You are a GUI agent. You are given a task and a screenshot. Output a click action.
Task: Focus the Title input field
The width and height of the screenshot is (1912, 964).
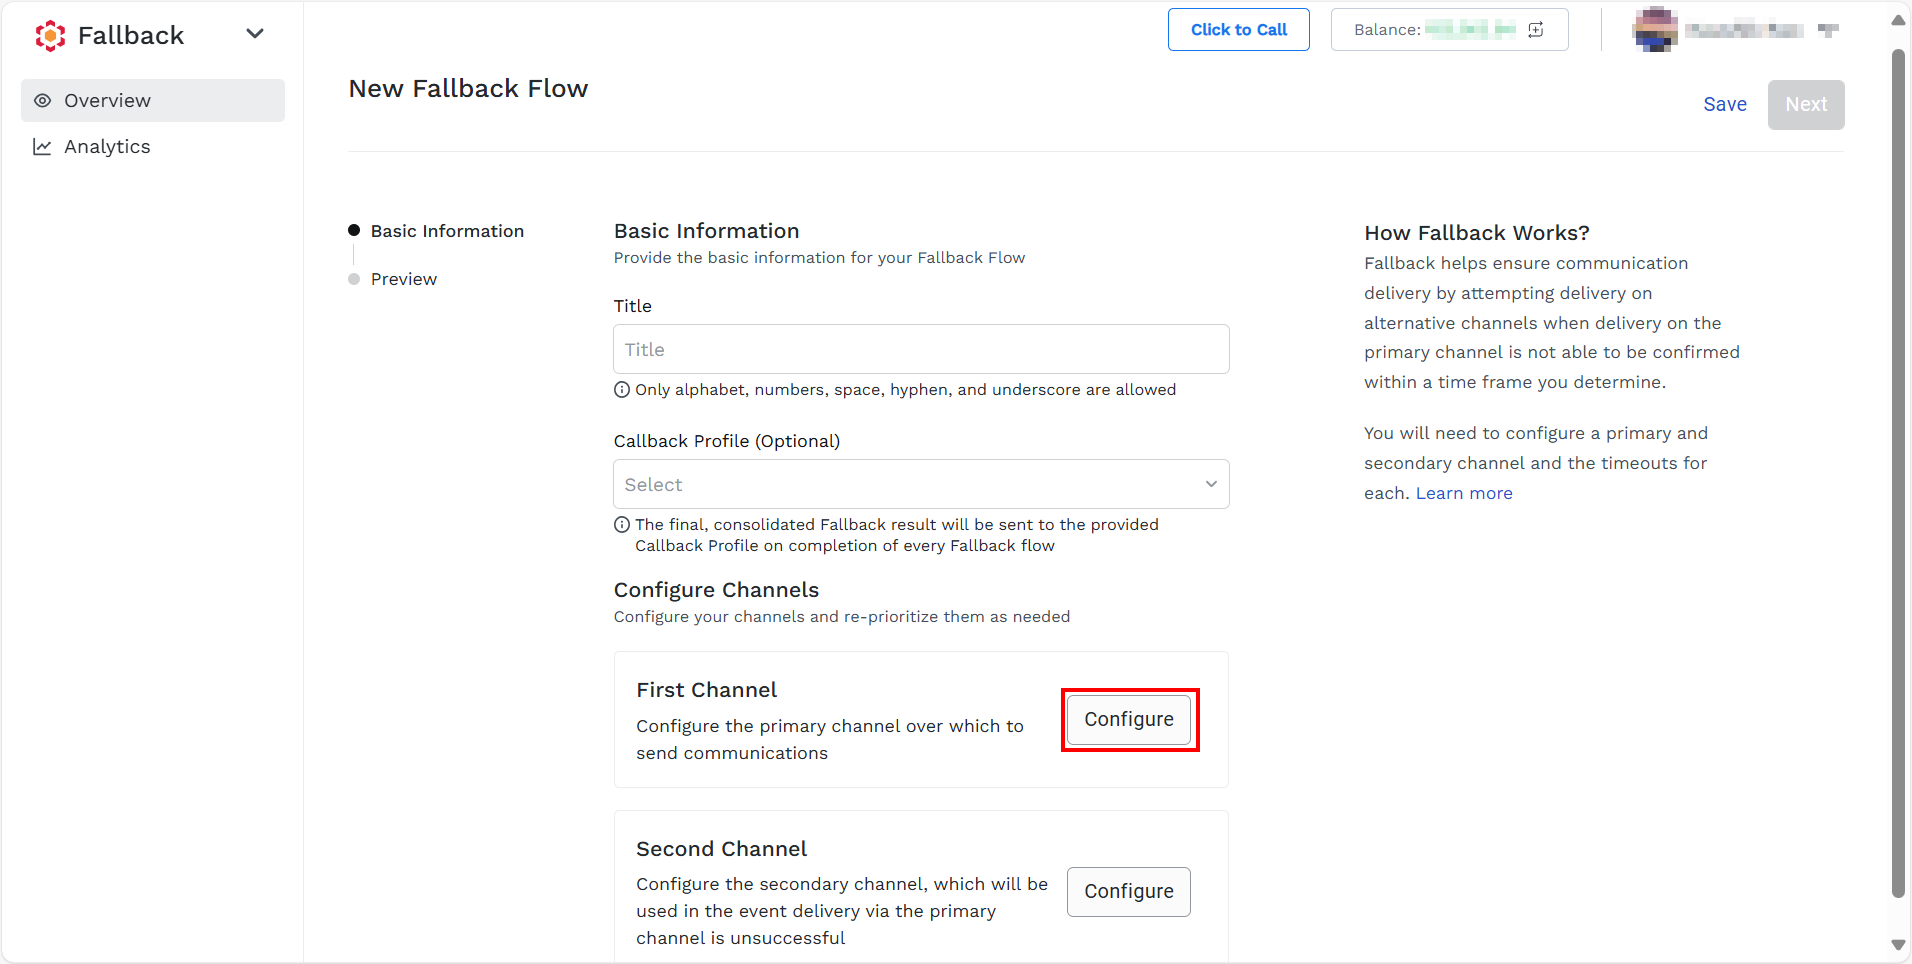(921, 349)
